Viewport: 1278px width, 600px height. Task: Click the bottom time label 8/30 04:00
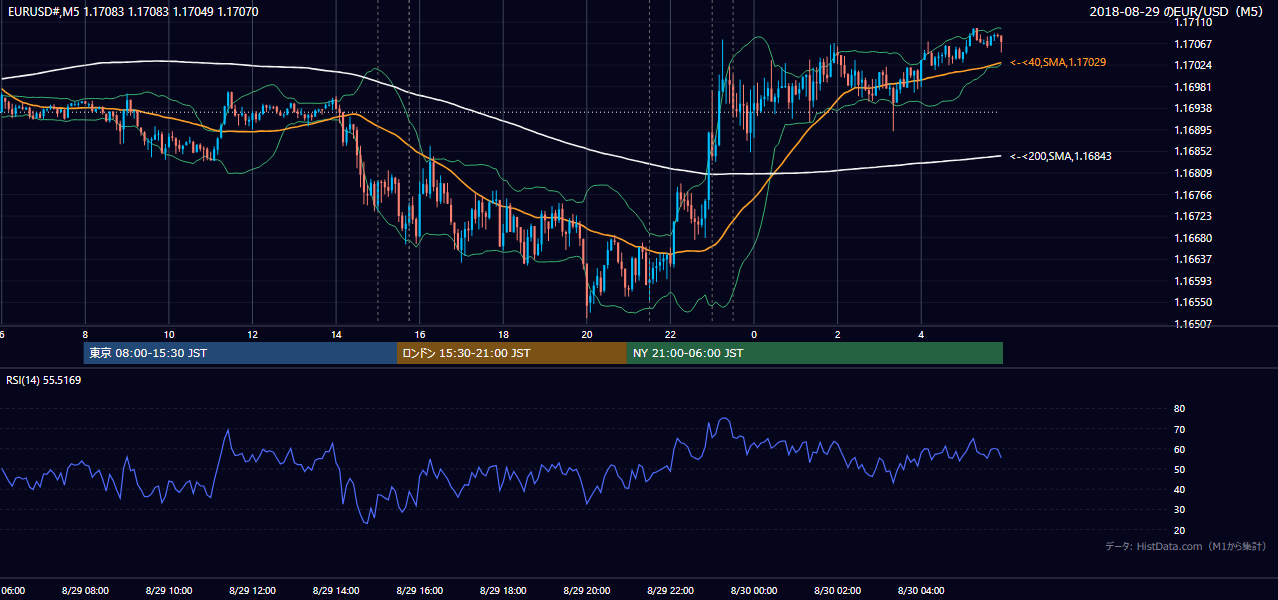pyautogui.click(x=922, y=591)
